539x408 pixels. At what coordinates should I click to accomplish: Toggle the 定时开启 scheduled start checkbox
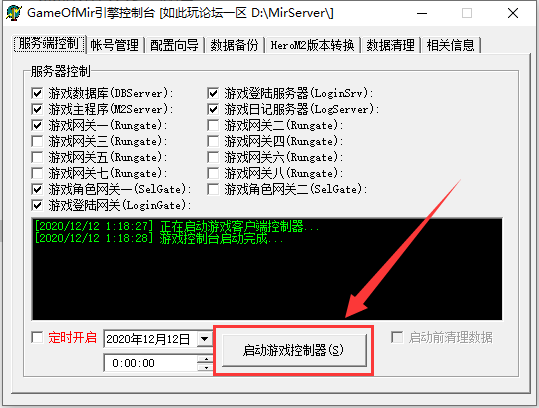pyautogui.click(x=37, y=337)
